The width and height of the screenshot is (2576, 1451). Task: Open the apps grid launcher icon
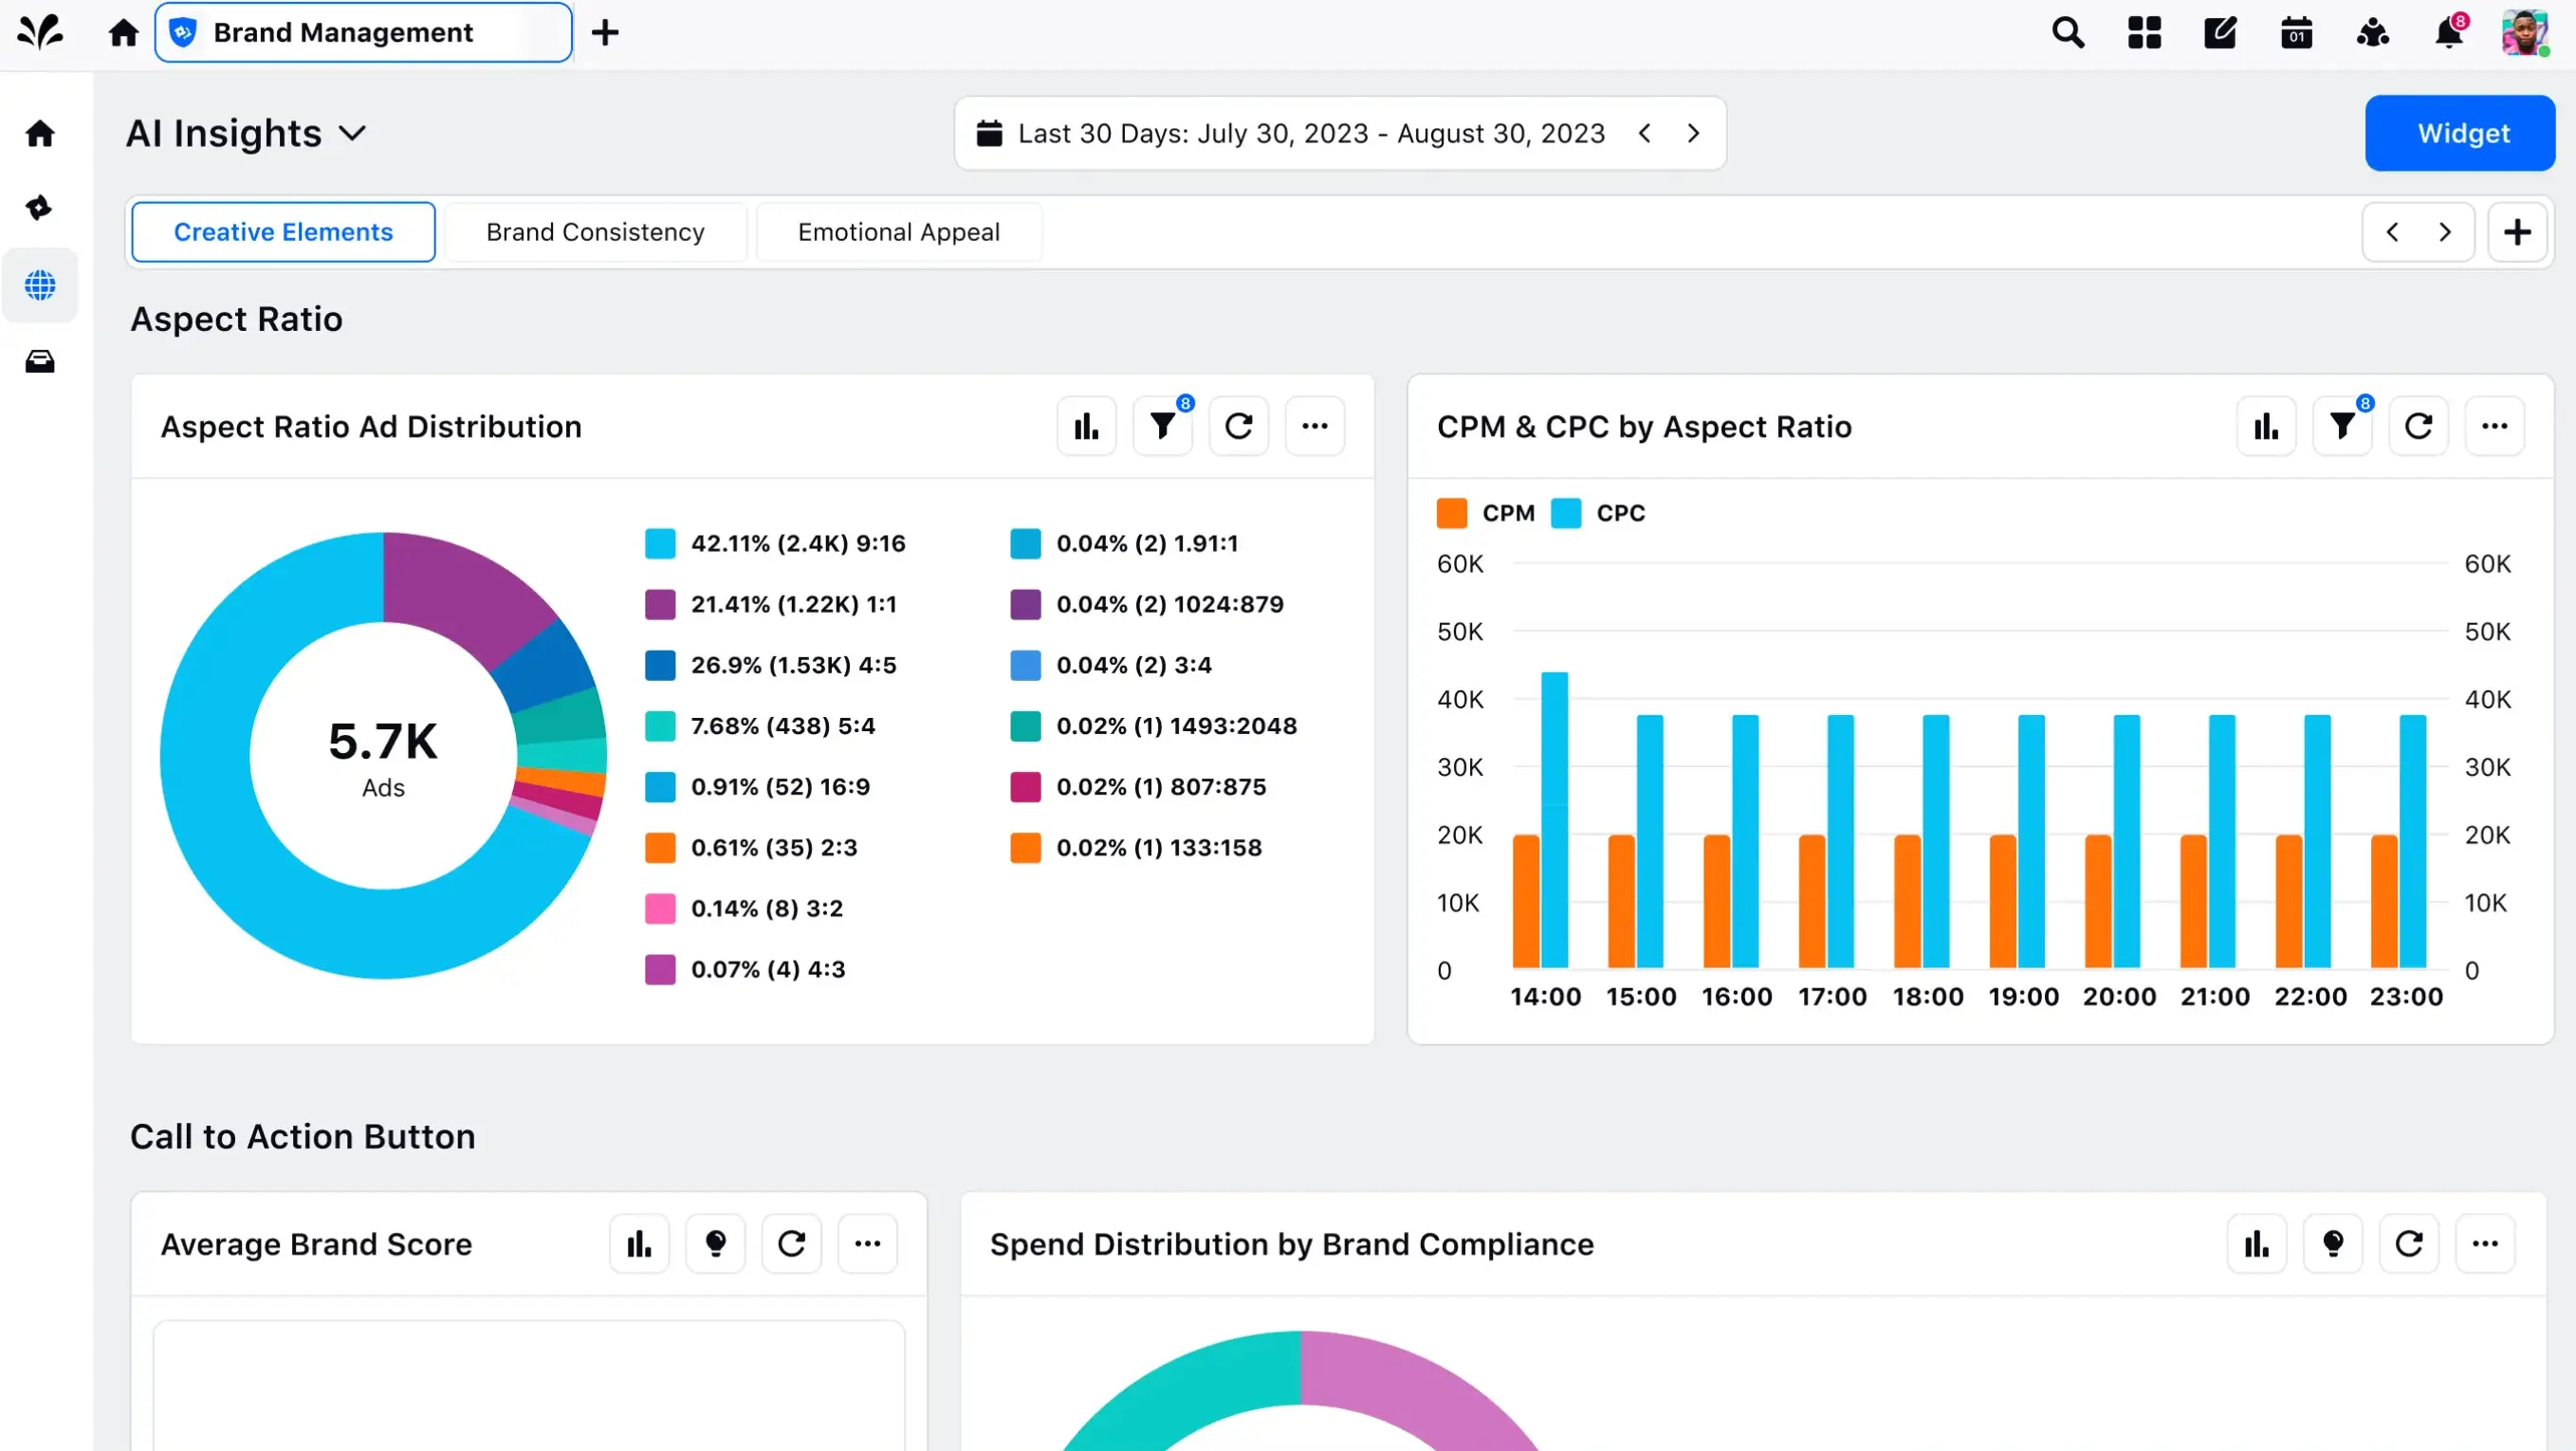point(2143,32)
